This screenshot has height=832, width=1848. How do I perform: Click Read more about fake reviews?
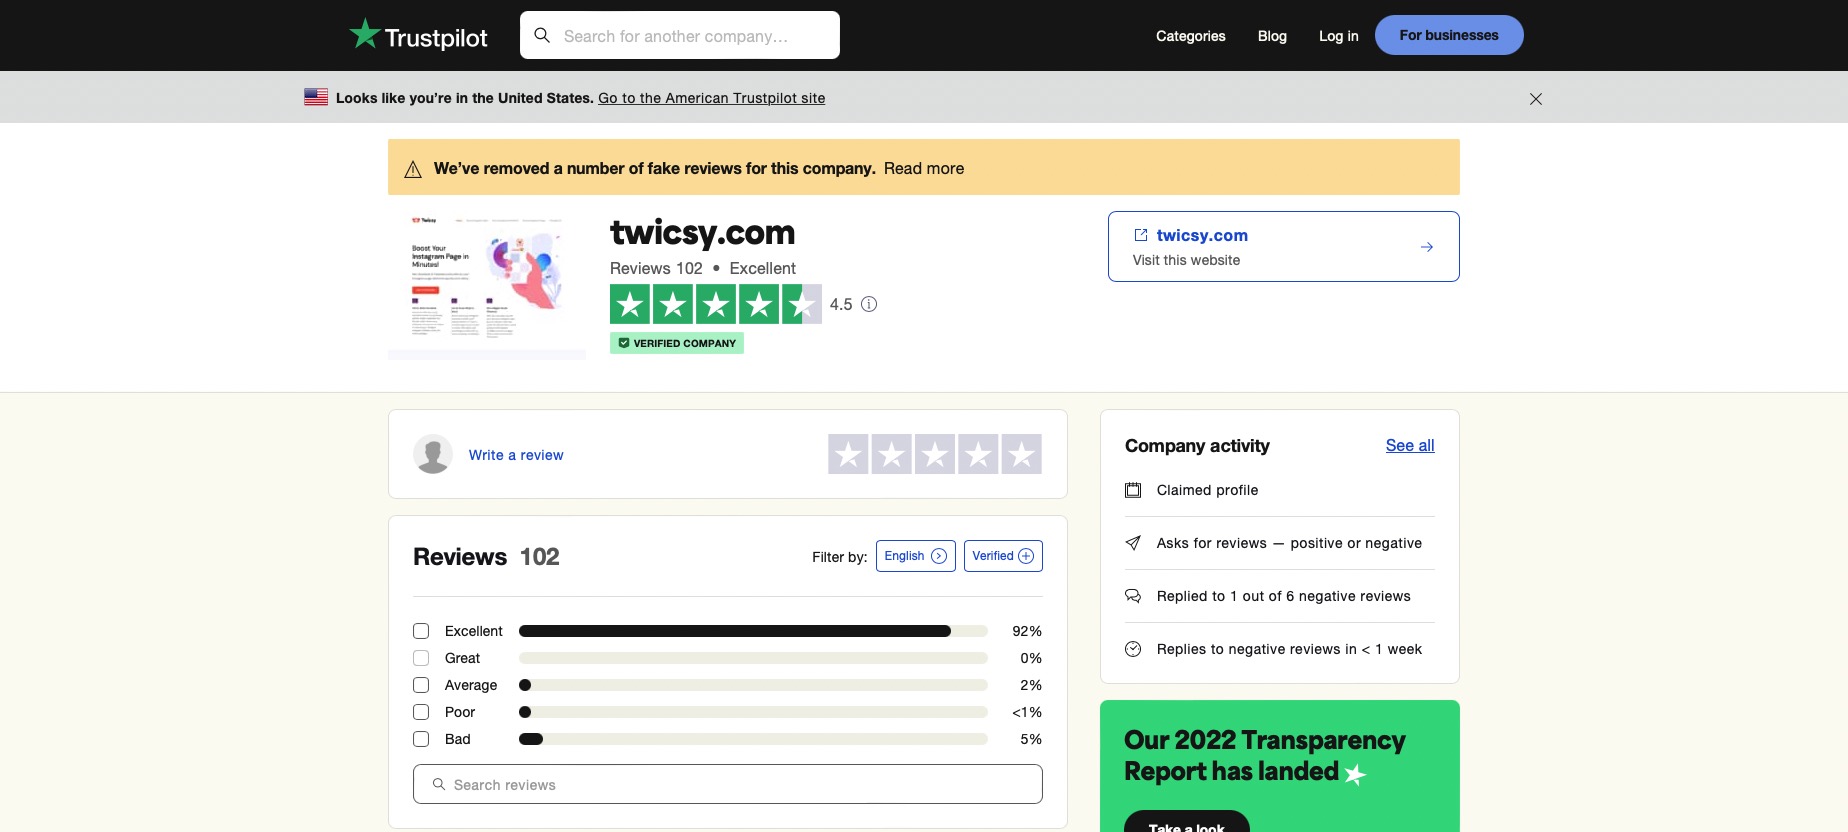(x=924, y=169)
